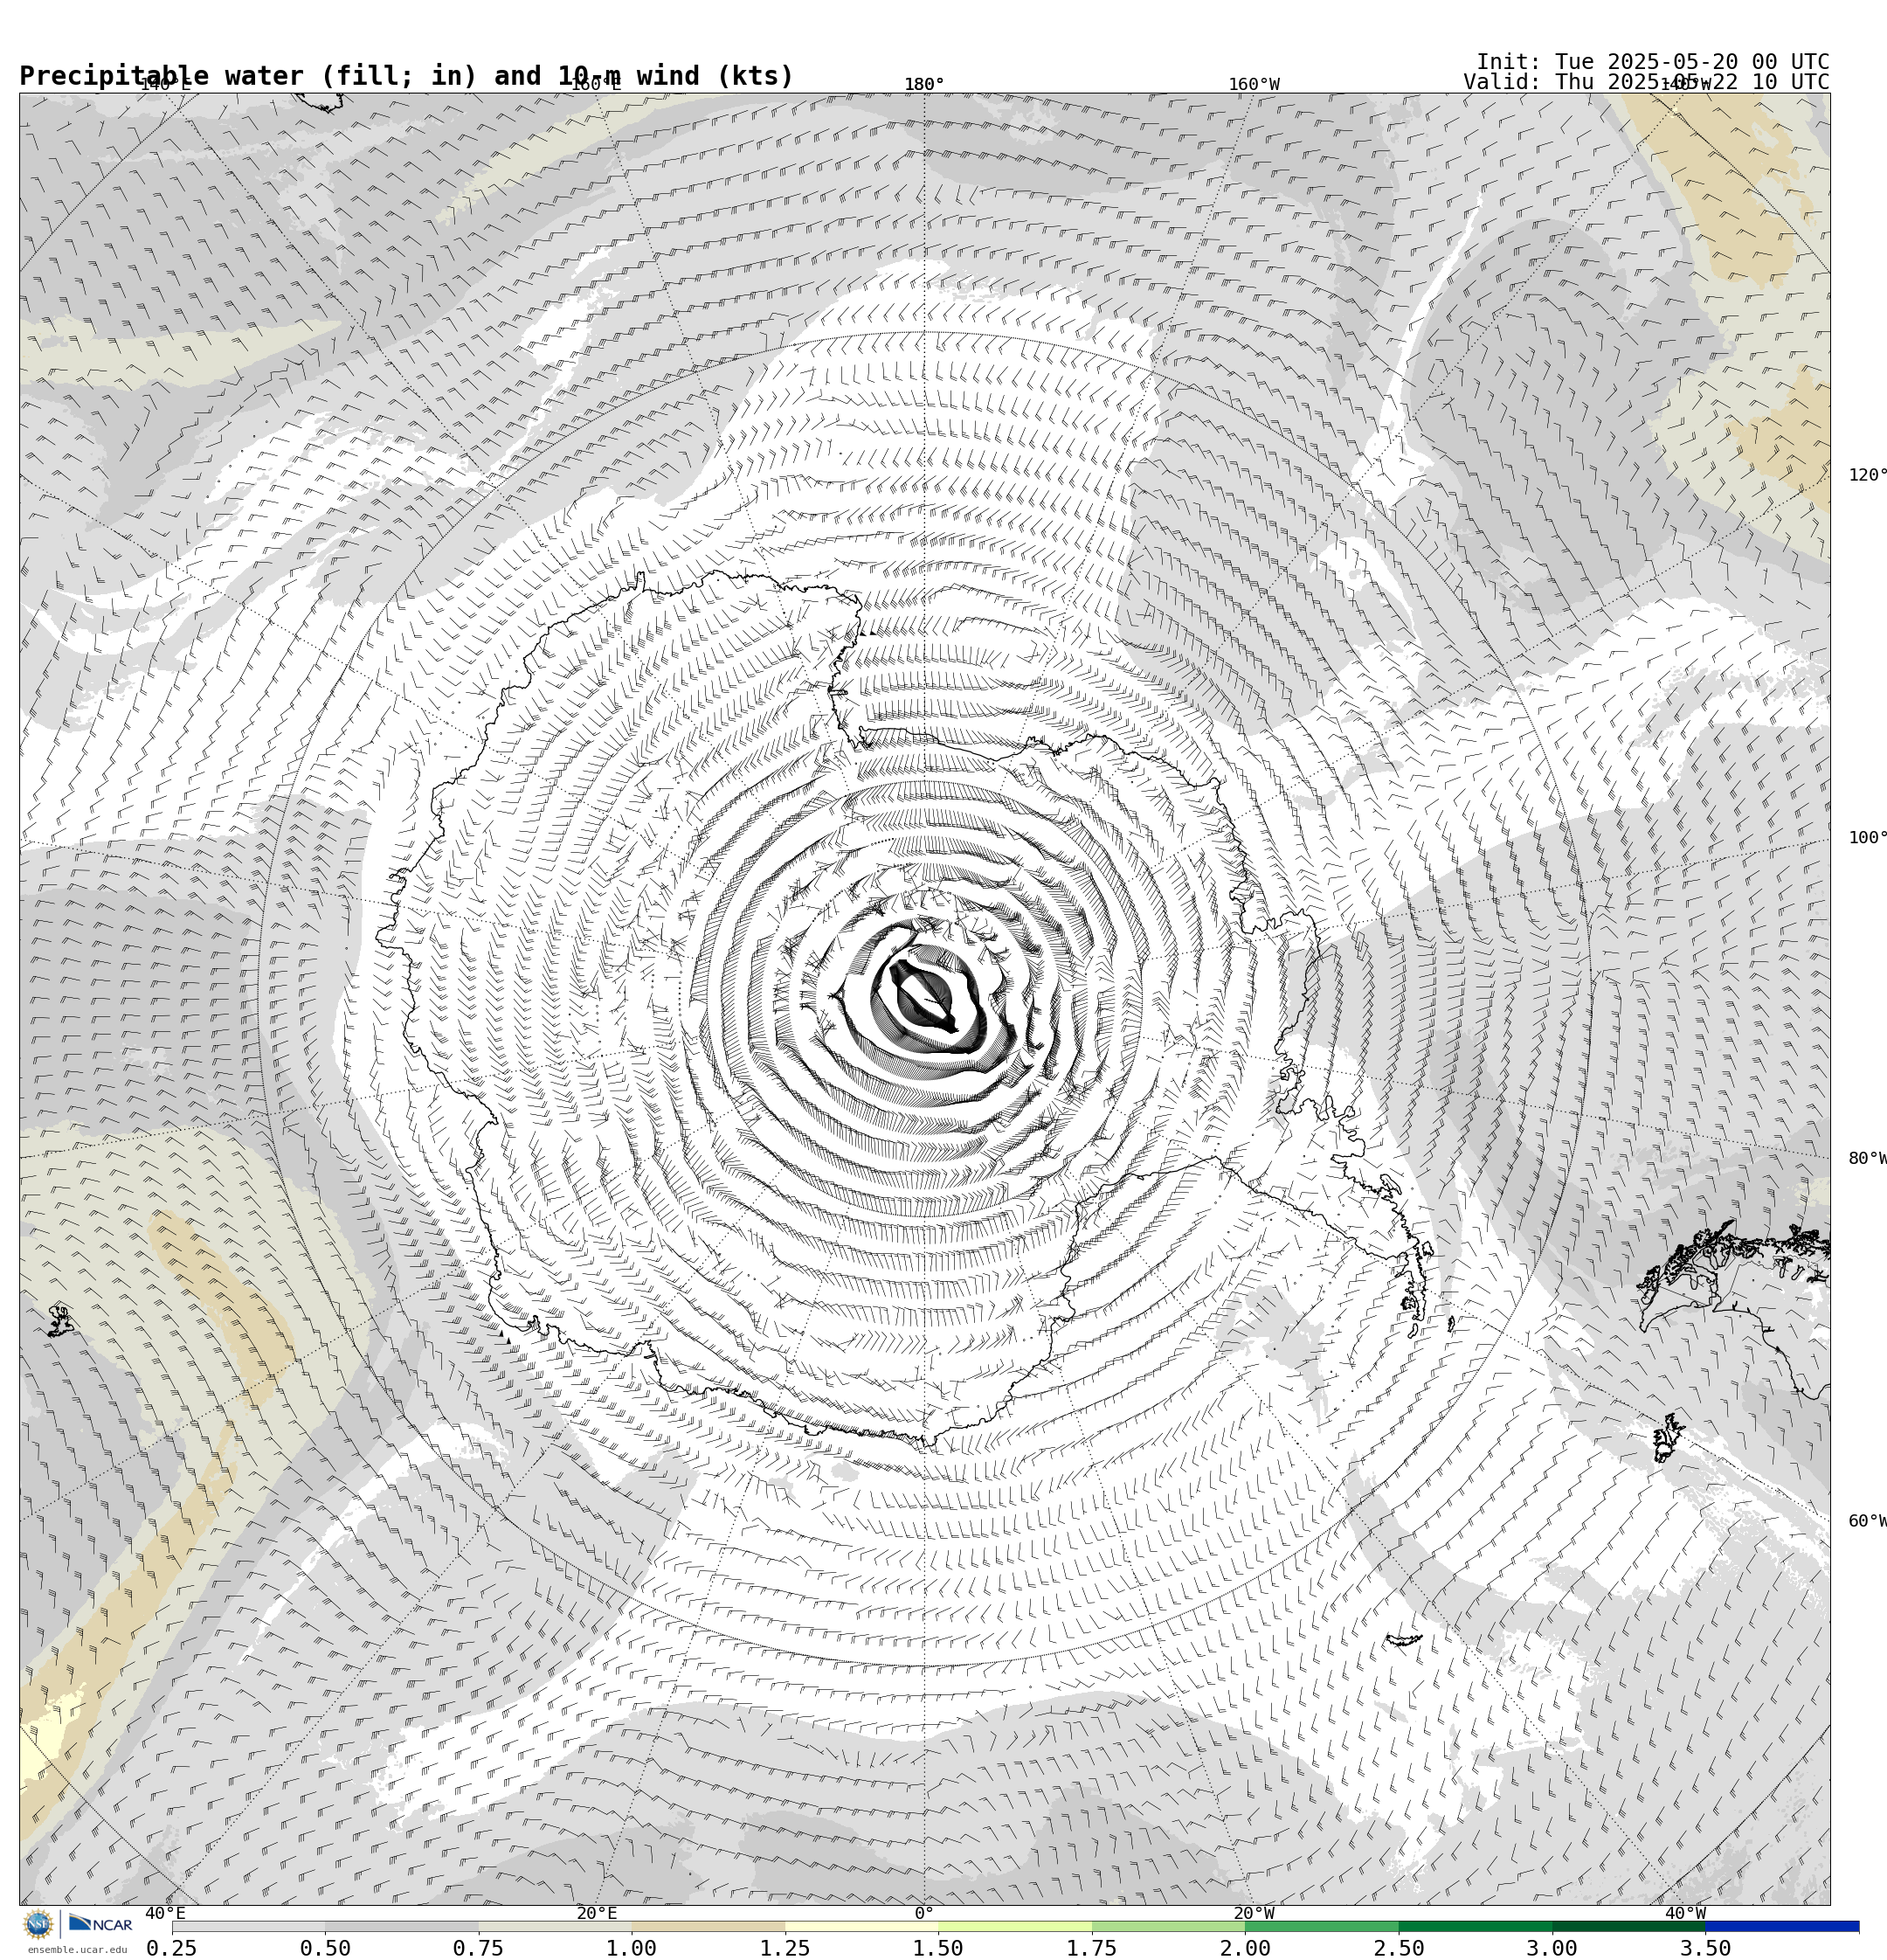Open the ensemble.ucar.edu link text
This screenshot has width=1887, height=1960.
77,1950
